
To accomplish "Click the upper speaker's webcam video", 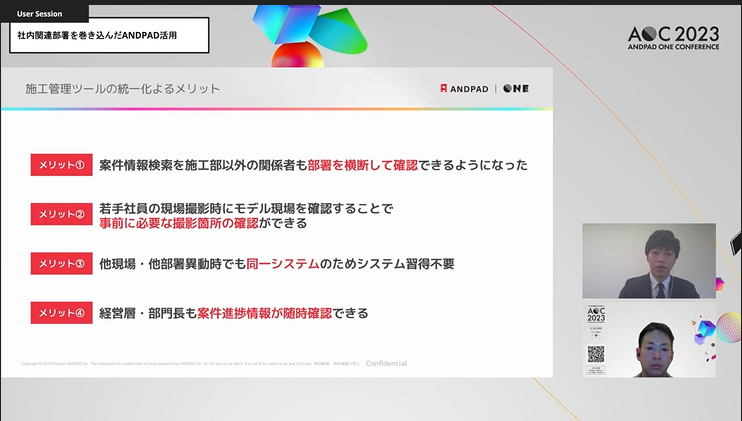I will click(x=649, y=261).
